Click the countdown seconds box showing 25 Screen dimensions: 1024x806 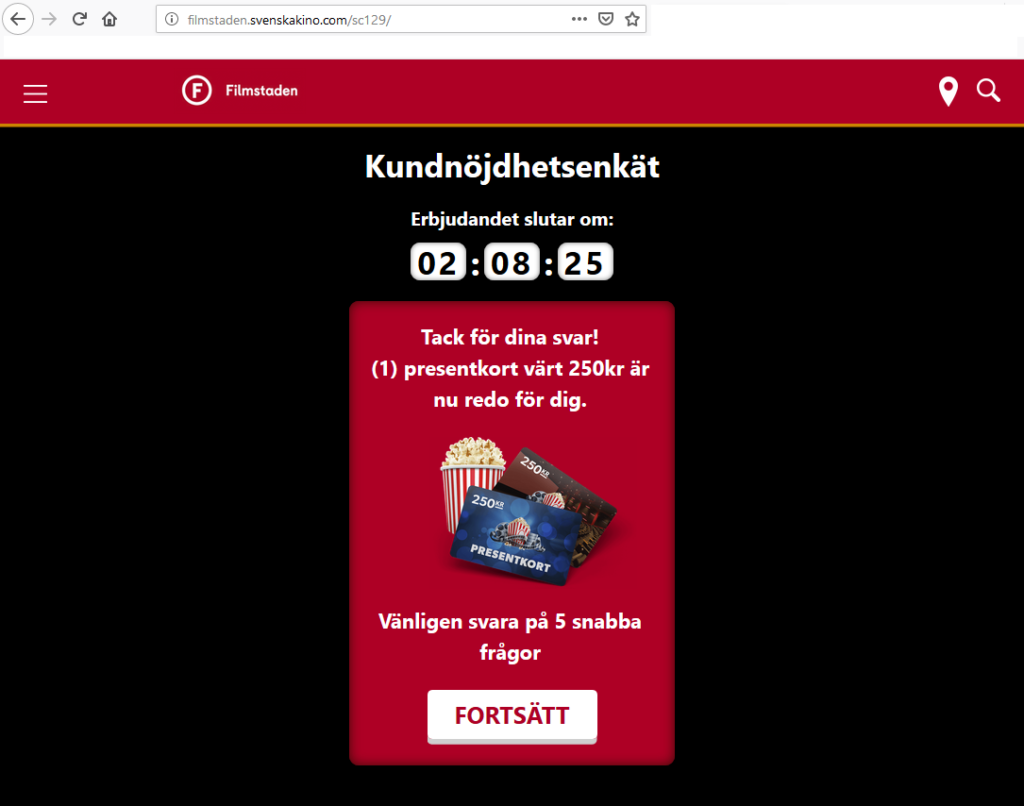[585, 262]
